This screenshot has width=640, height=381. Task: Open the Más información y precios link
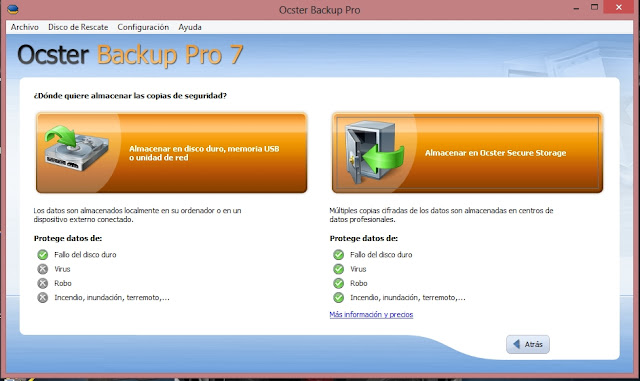pyautogui.click(x=371, y=314)
